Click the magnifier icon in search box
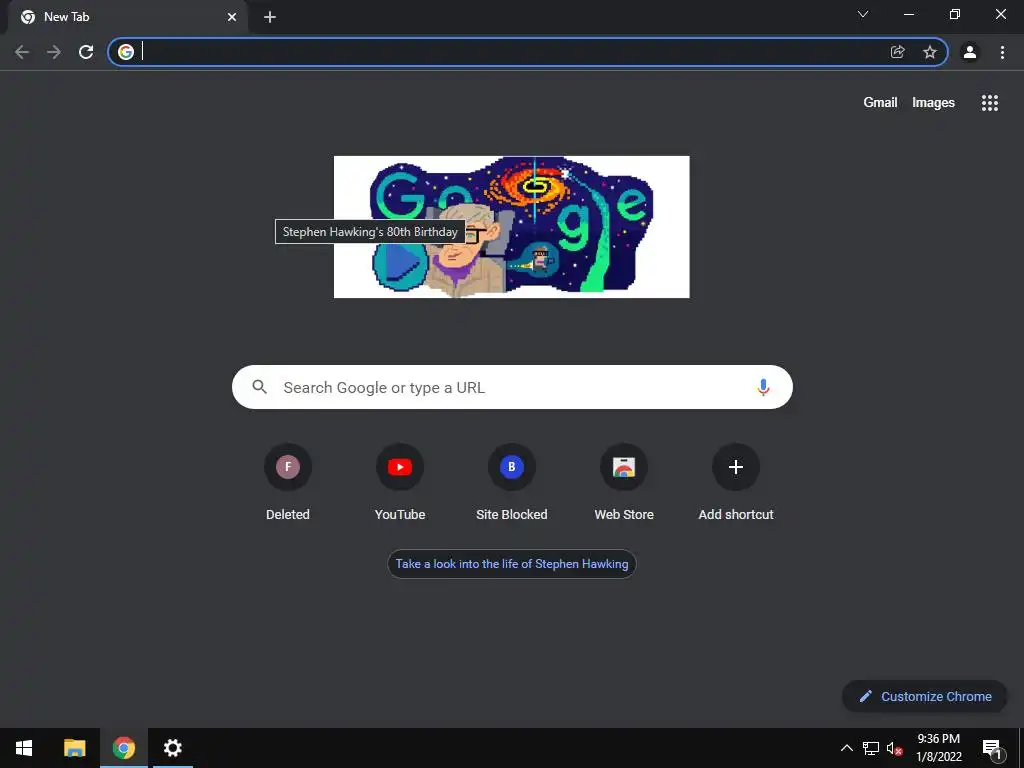 click(260, 387)
